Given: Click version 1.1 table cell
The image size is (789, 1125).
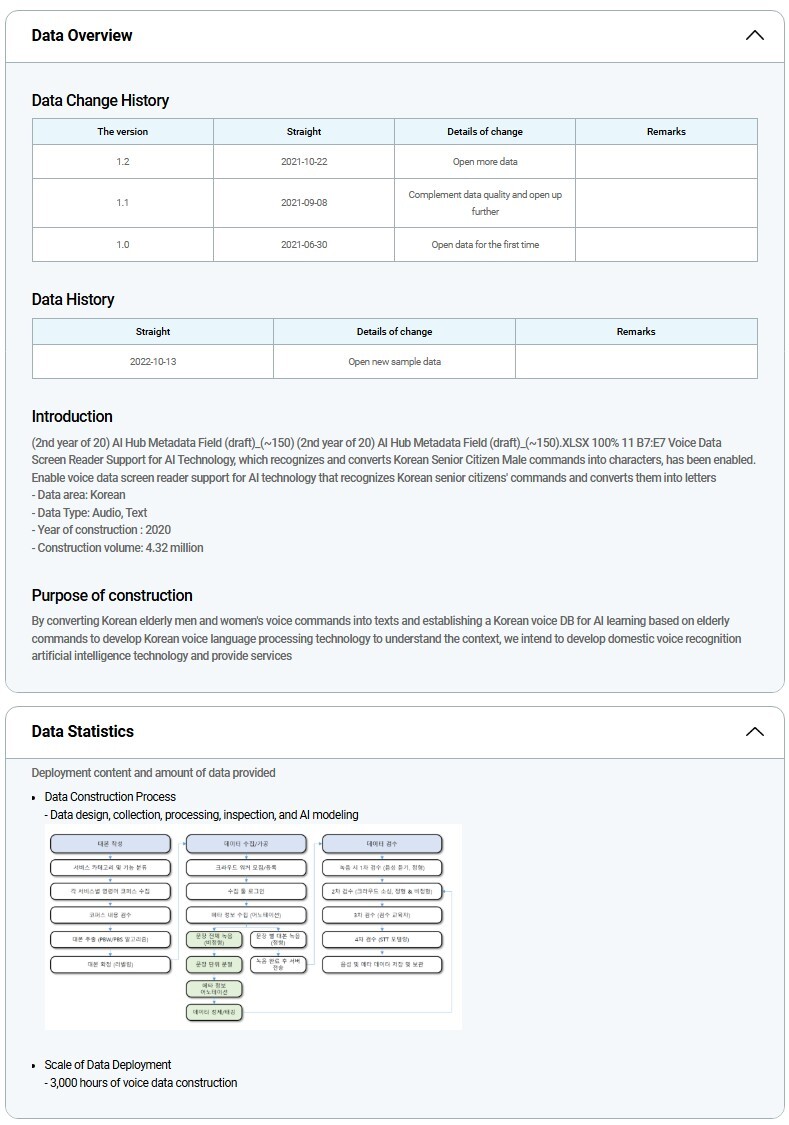Looking at the screenshot, I should tap(122, 203).
